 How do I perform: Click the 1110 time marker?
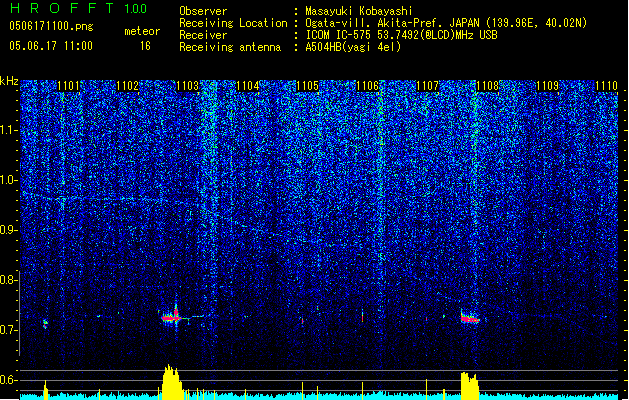coord(607,86)
